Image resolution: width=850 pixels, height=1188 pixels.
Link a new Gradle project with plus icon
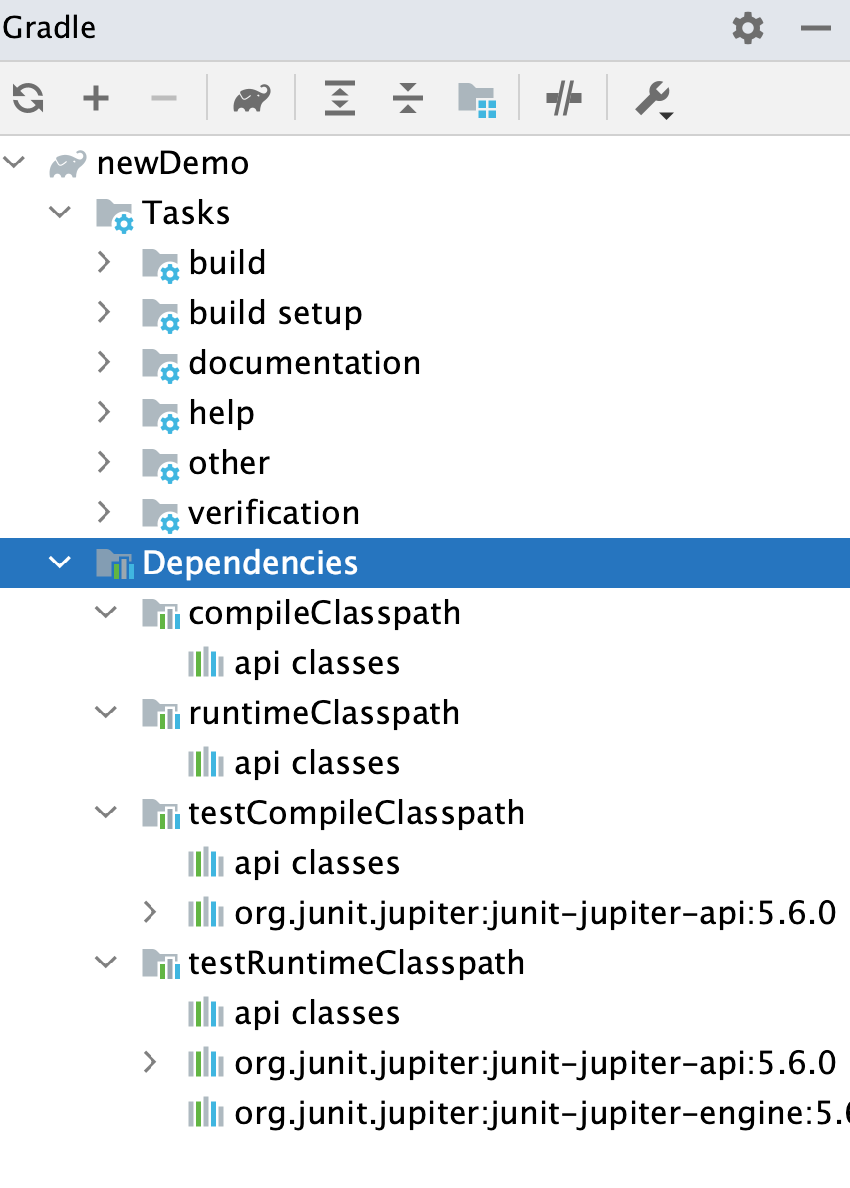[96, 98]
